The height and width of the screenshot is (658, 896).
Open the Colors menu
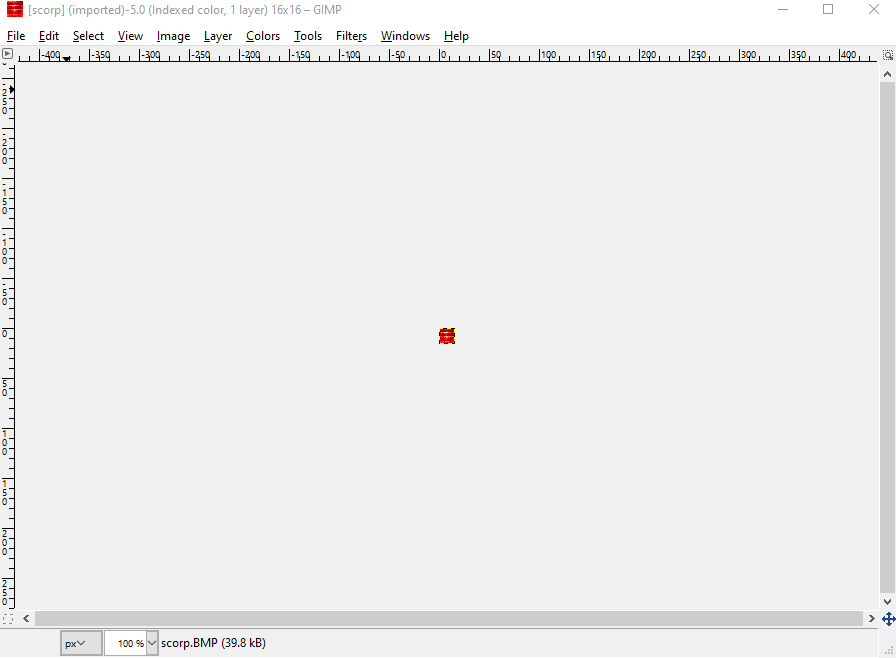(263, 36)
